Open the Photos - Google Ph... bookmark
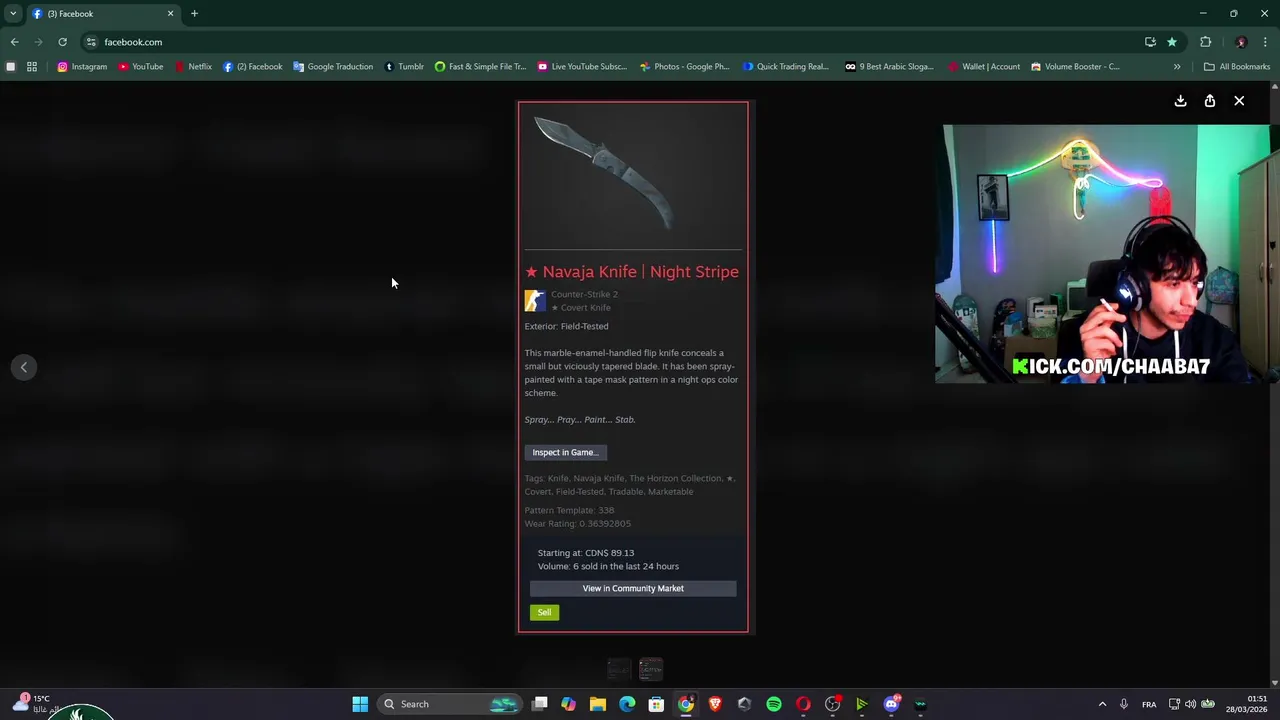This screenshot has height=720, width=1280. coord(685,67)
